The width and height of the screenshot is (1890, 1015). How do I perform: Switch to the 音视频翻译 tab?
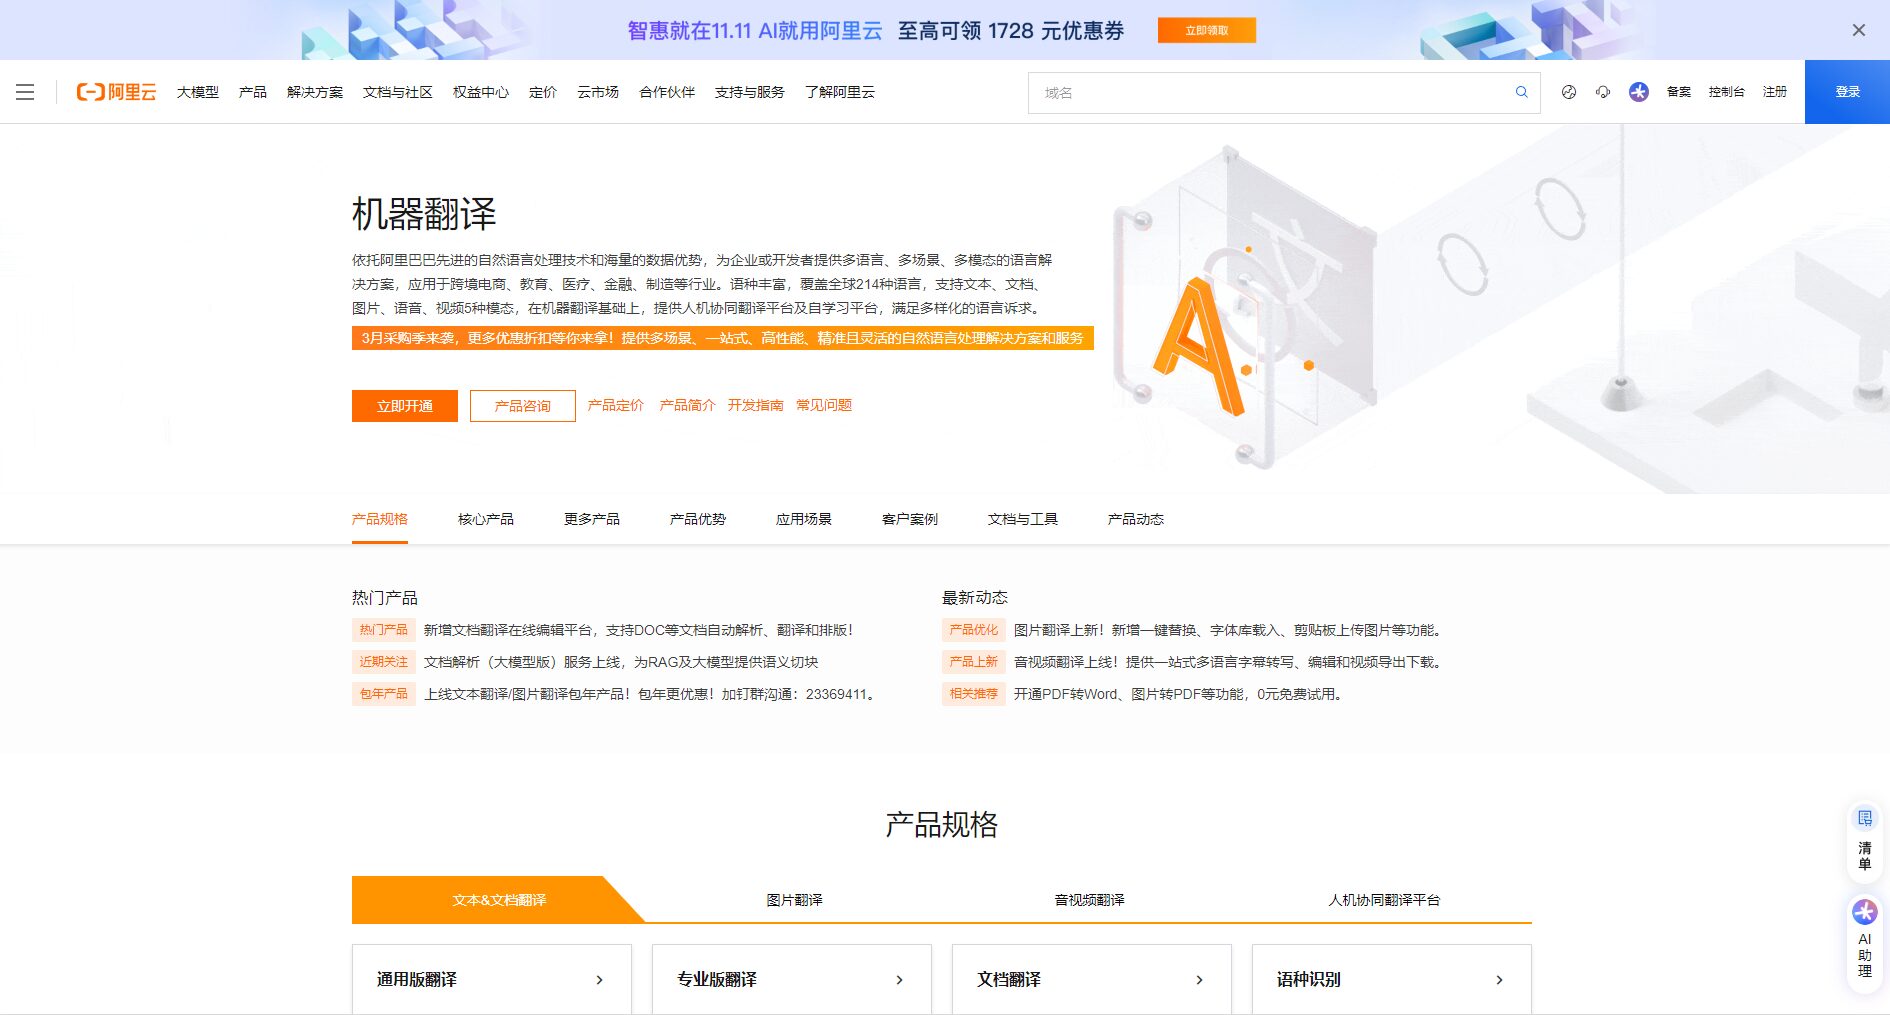click(1089, 899)
